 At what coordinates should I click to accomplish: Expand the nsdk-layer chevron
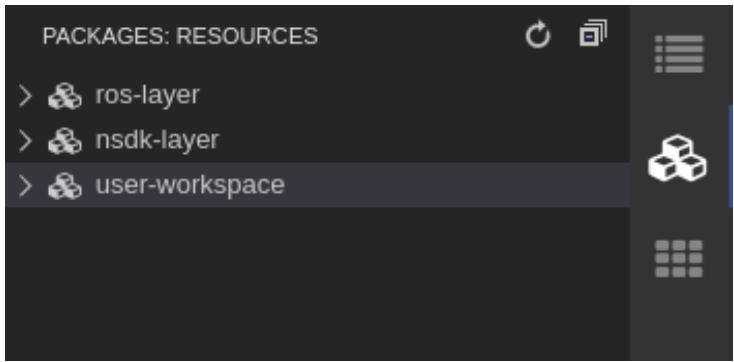pyautogui.click(x=25, y=141)
